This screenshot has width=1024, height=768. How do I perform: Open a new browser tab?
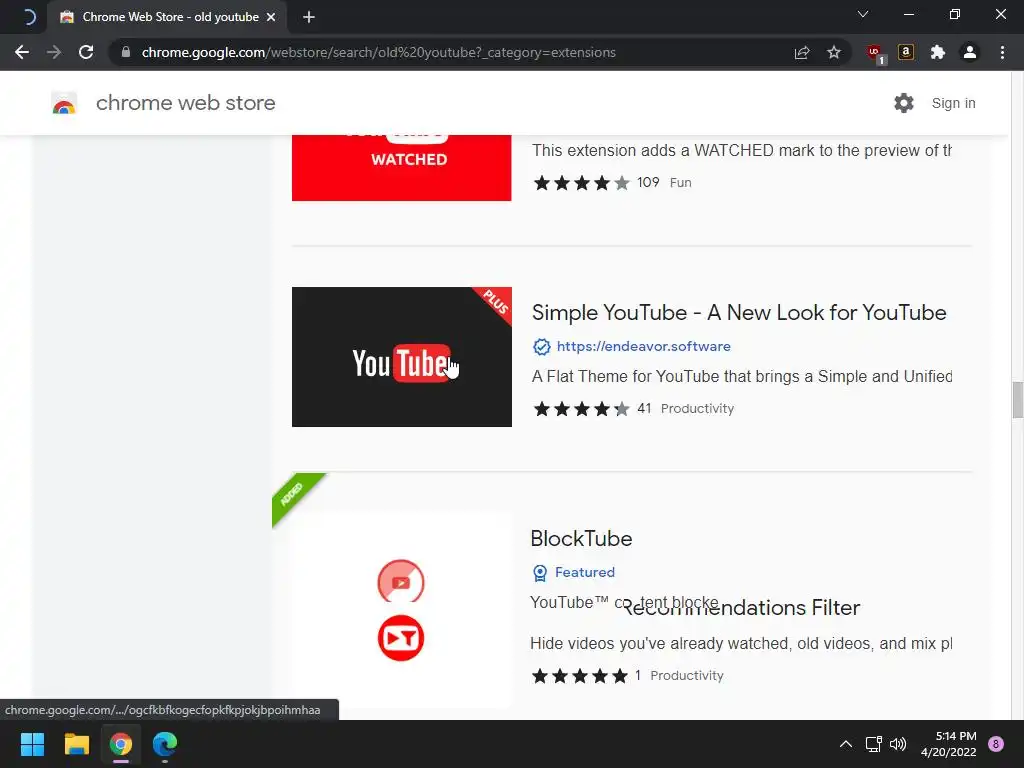pyautogui.click(x=309, y=17)
